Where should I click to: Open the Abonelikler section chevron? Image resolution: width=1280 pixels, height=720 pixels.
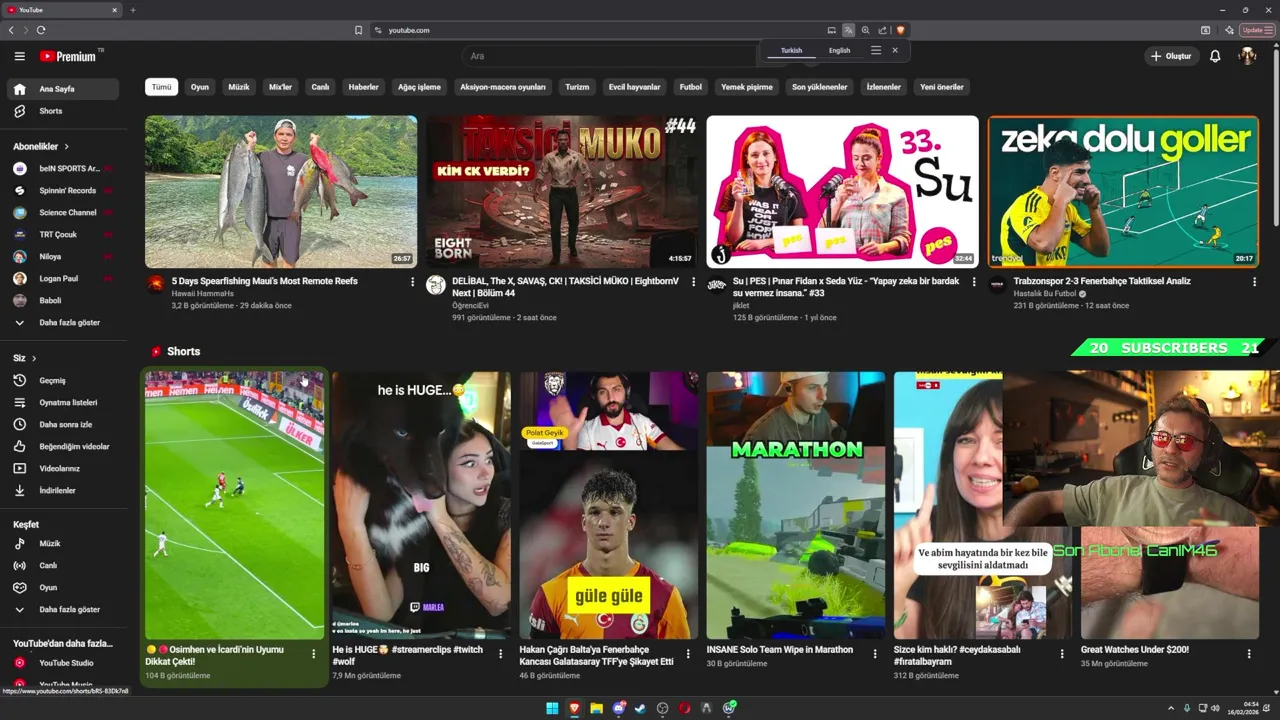pos(67,146)
